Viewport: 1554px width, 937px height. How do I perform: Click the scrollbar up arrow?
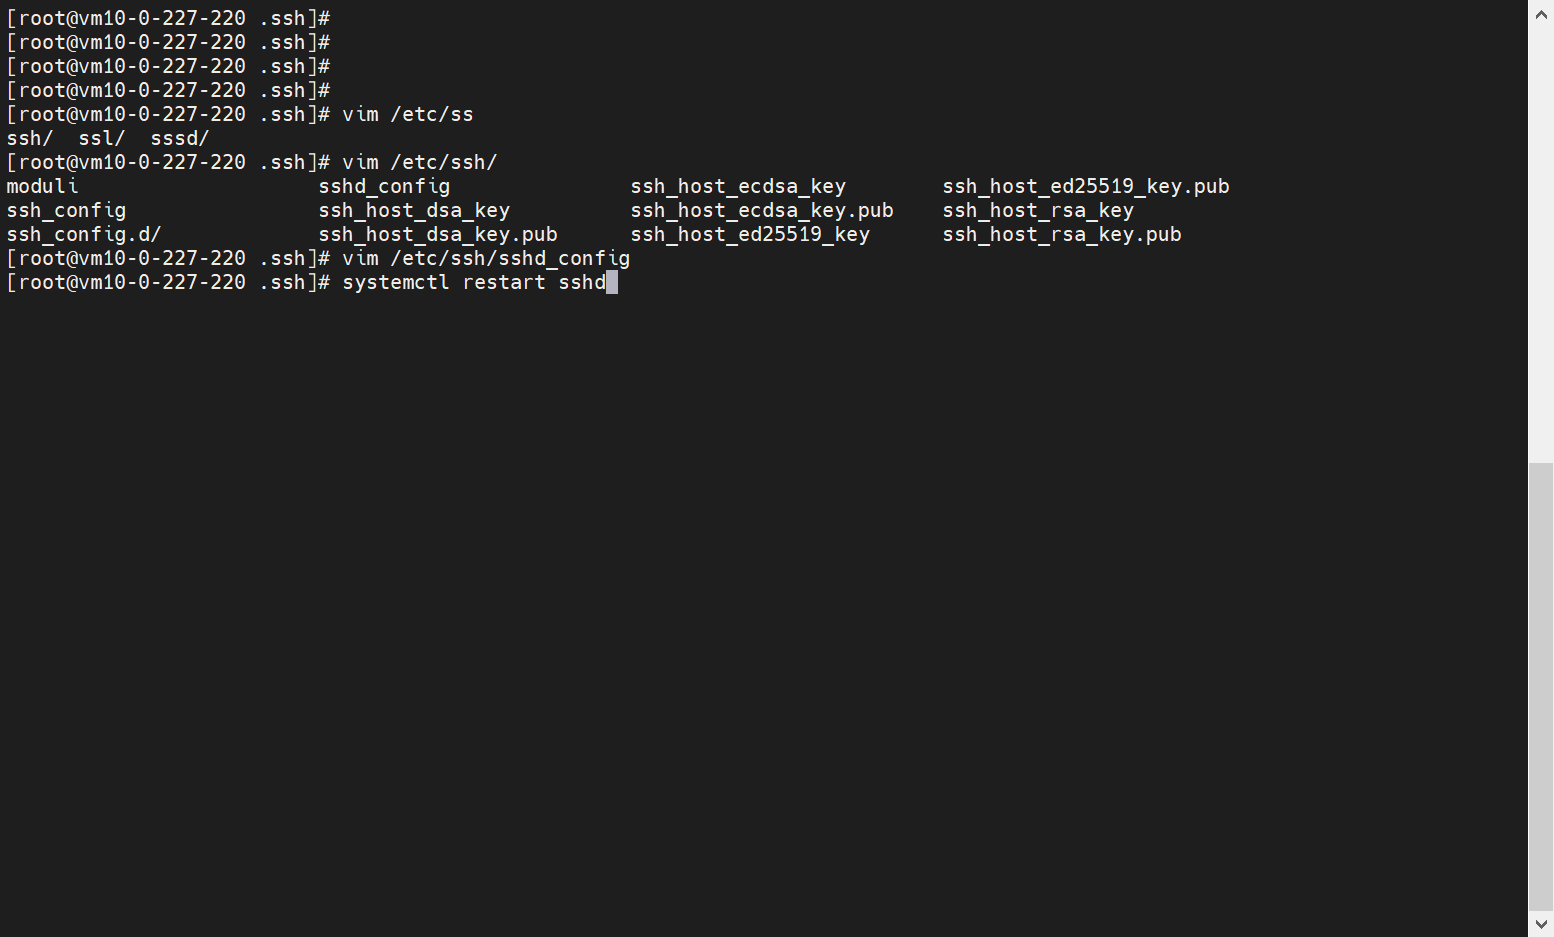click(1541, 13)
